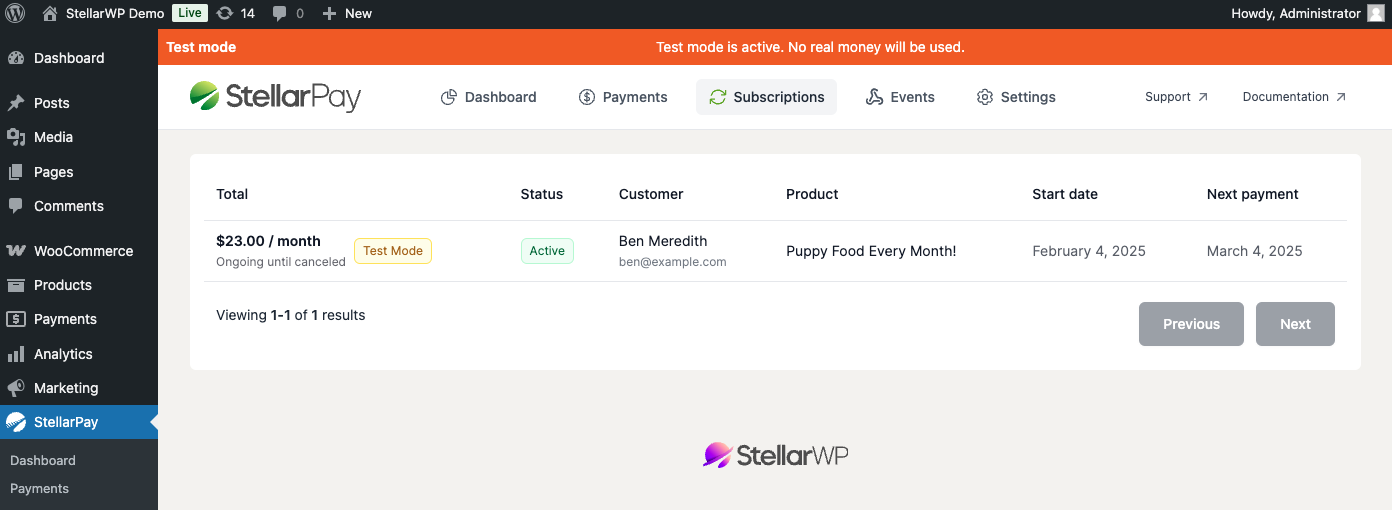This screenshot has width=1392, height=510.
Task: Select the Payments tab in StellarPay header
Action: tap(623, 97)
